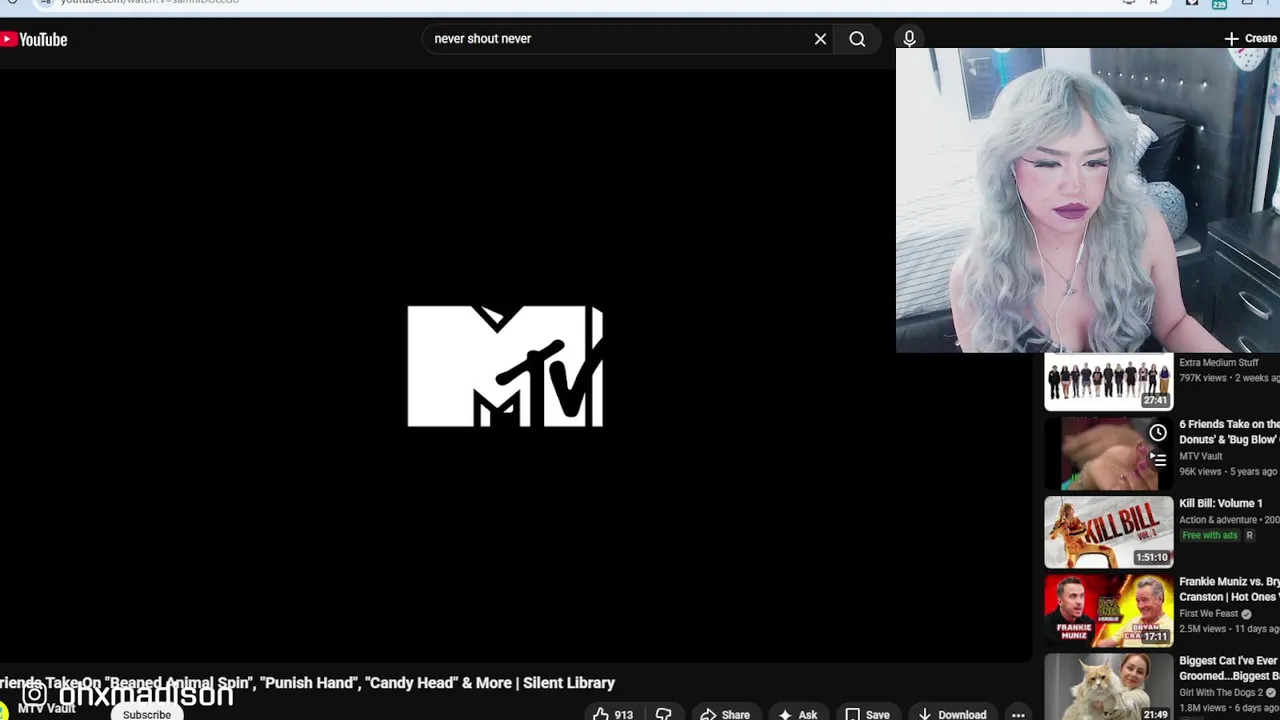The width and height of the screenshot is (1280, 720).
Task: Open the YouTube home logo
Action: 34,39
